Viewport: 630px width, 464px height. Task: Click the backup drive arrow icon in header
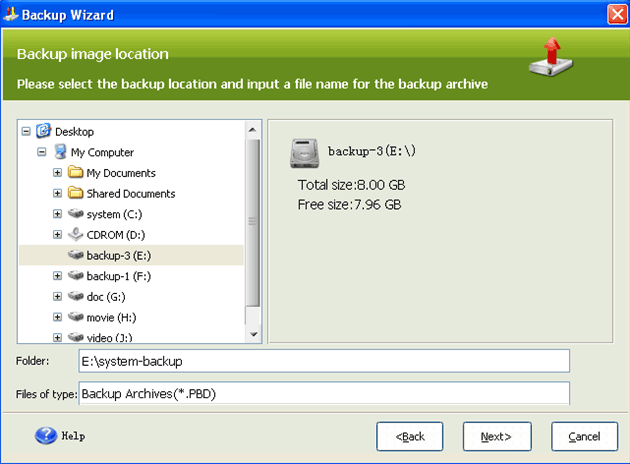550,57
